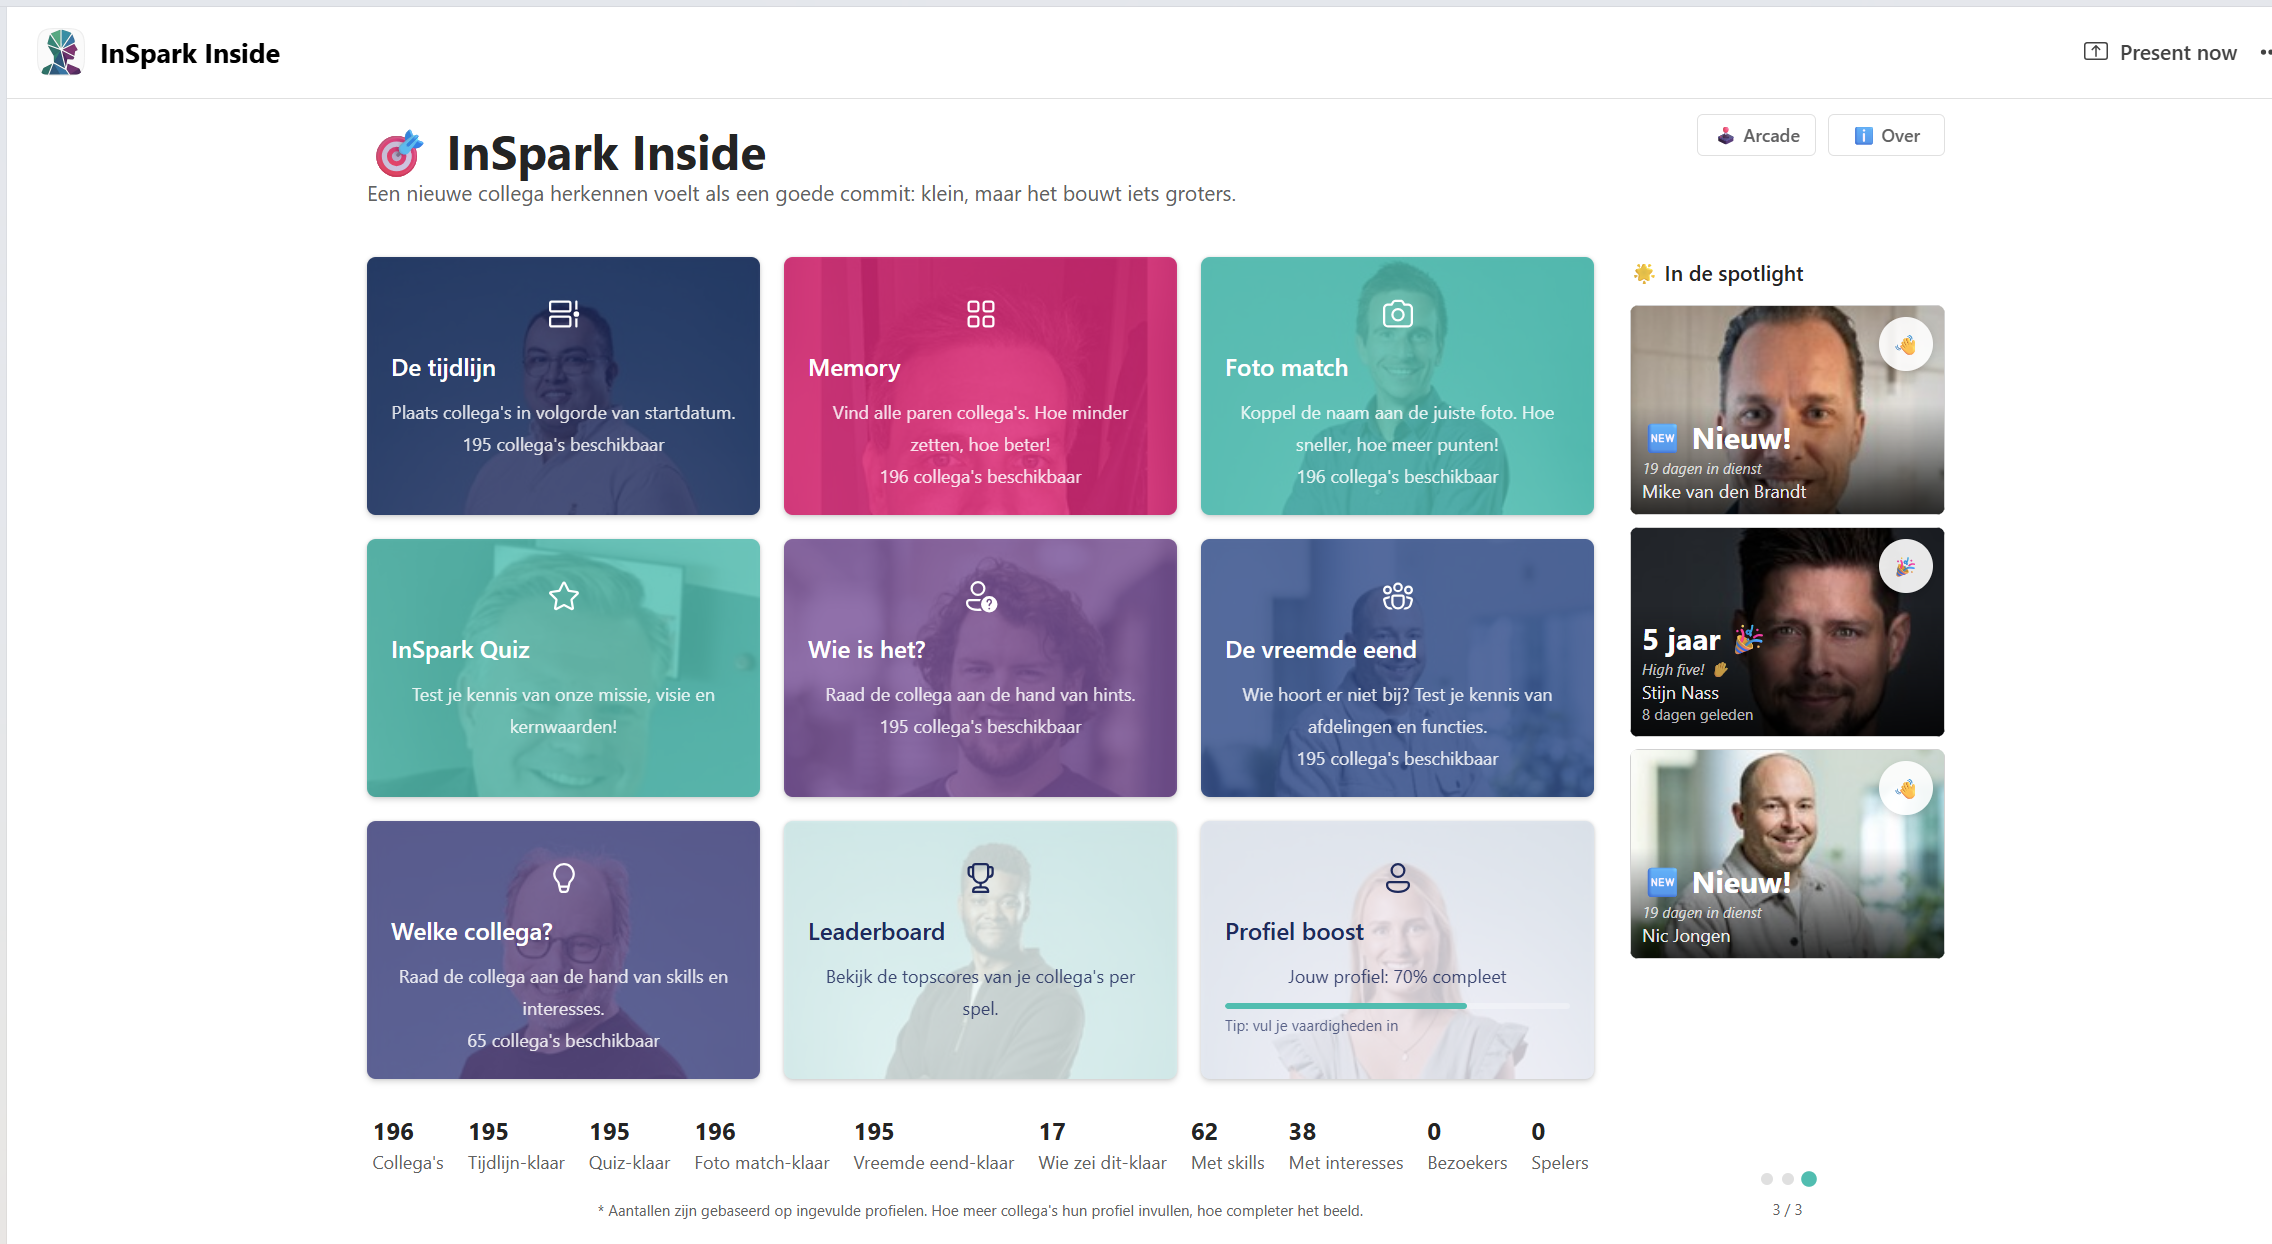
Task: Click Present now
Action: click(2160, 52)
